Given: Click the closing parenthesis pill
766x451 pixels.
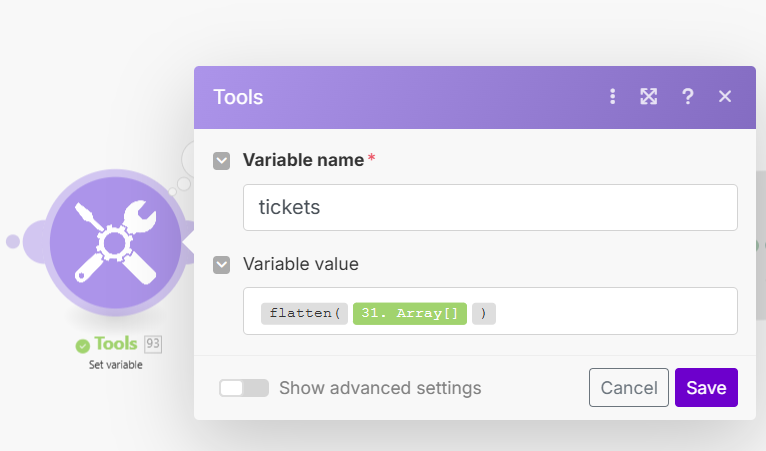Looking at the screenshot, I should point(484,313).
